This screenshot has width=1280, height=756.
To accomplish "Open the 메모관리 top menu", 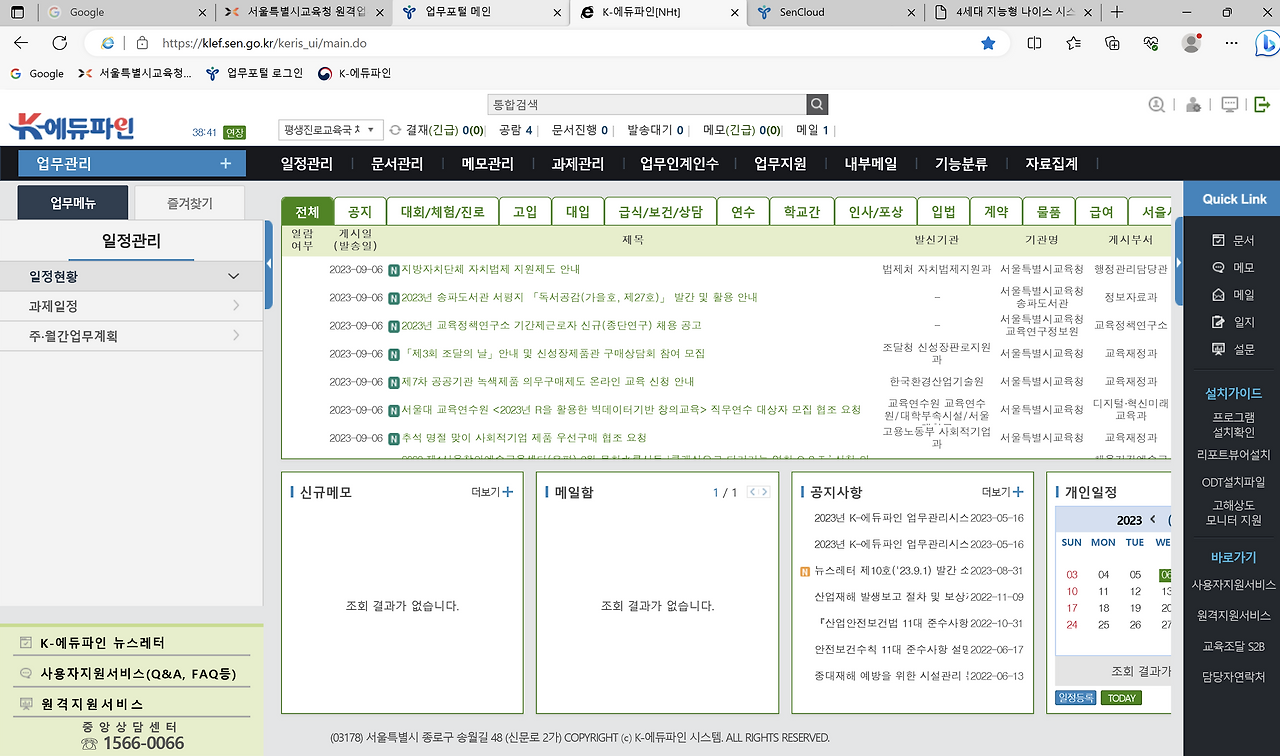I will 488,164.
